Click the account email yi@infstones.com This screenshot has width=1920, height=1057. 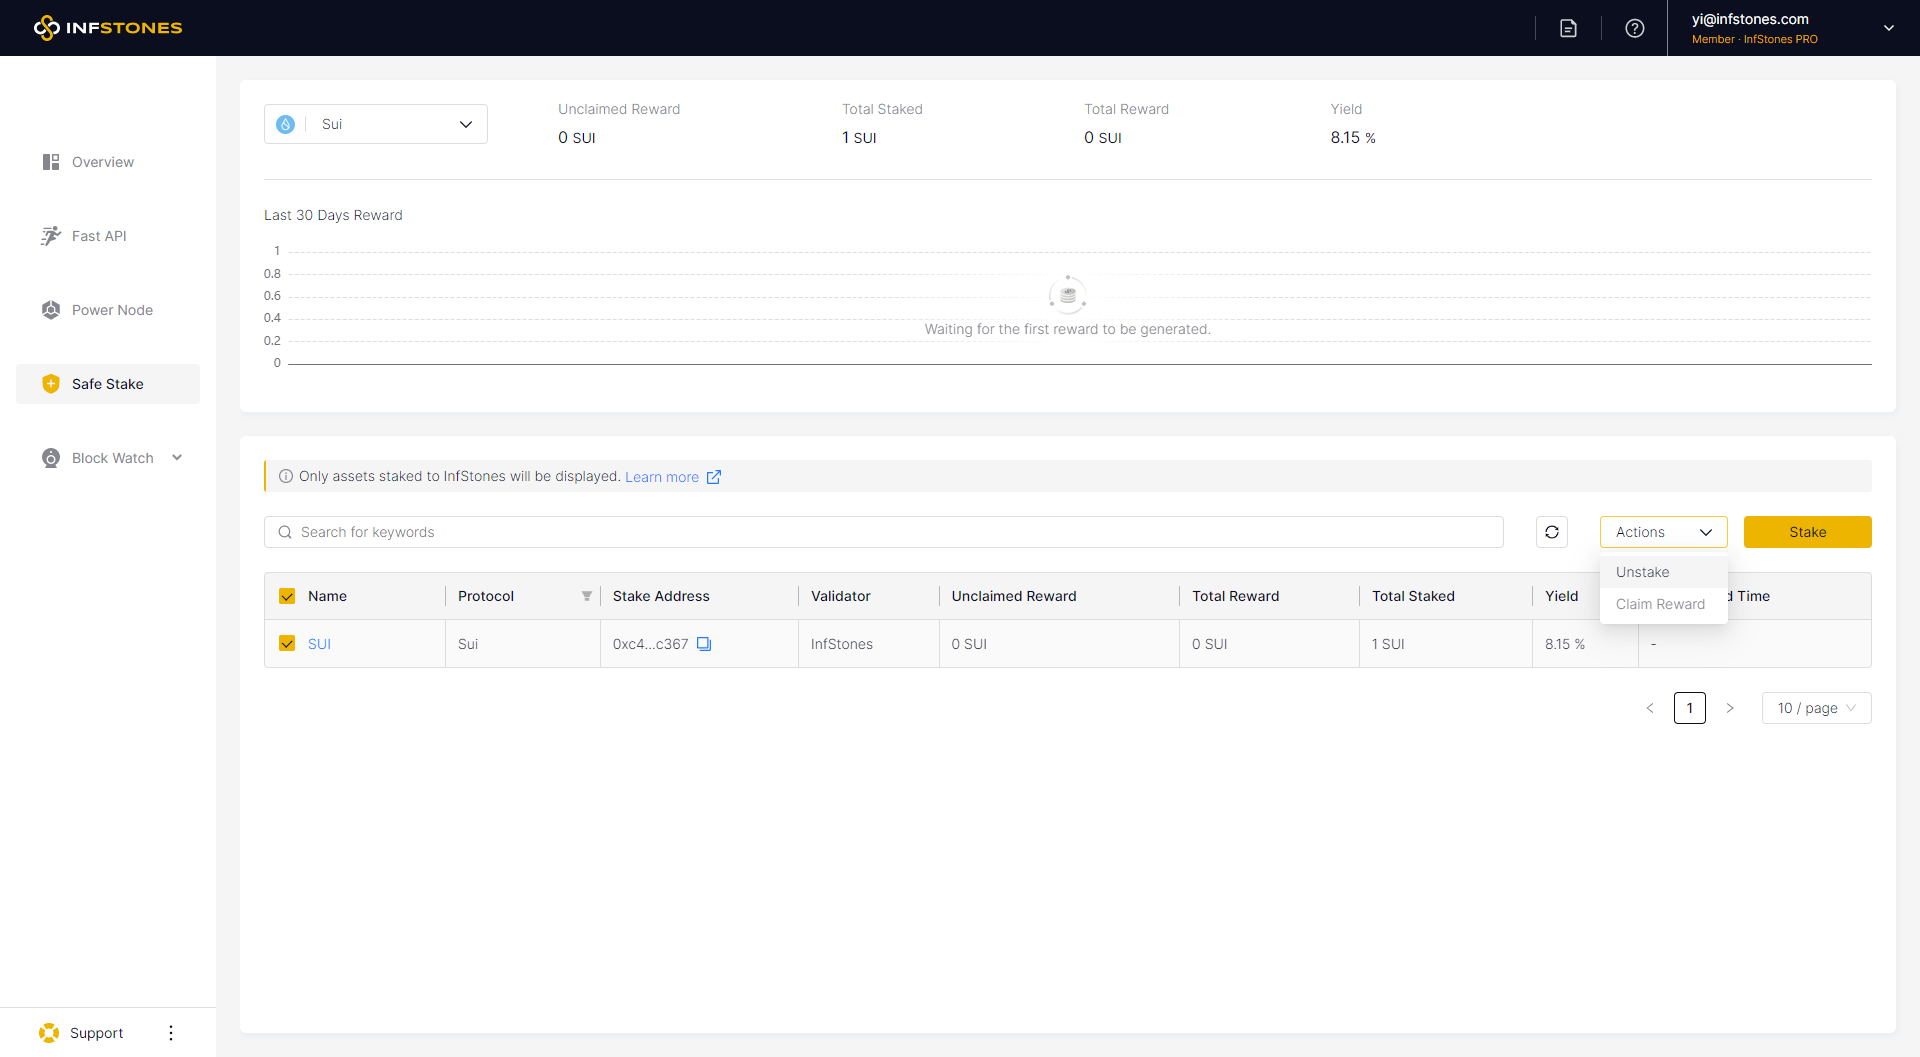click(x=1750, y=19)
